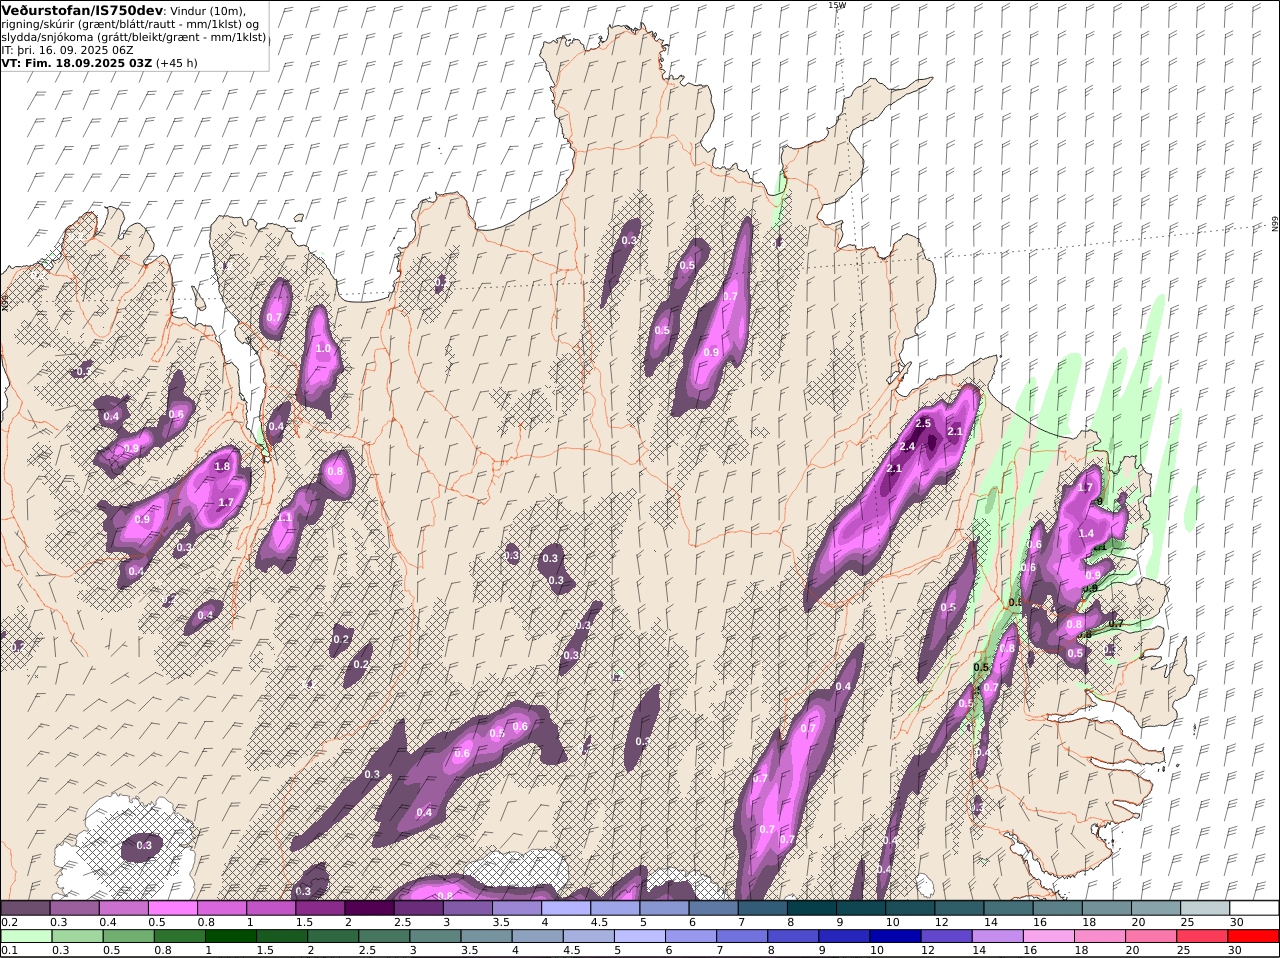The image size is (1280, 958).
Task: Pick the top scale swatch between 25 and 30
Action: [1206, 908]
